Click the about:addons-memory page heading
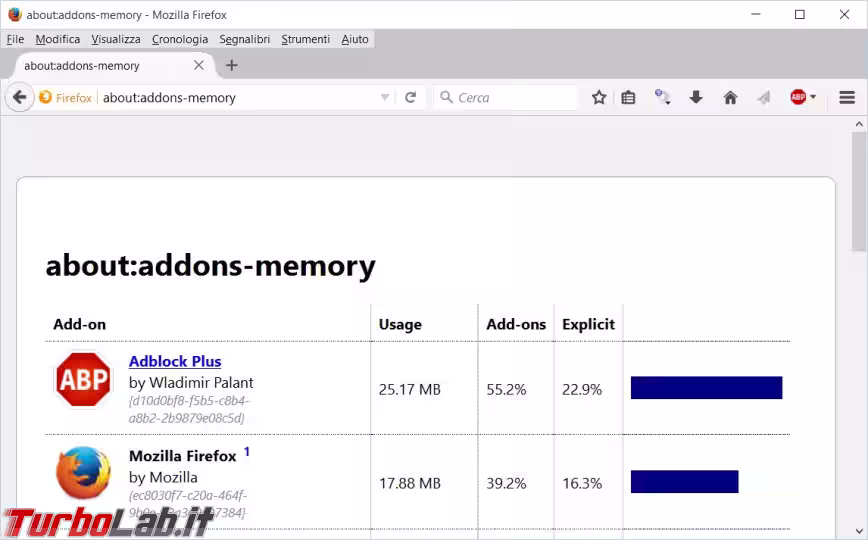The image size is (868, 540). coord(210,265)
